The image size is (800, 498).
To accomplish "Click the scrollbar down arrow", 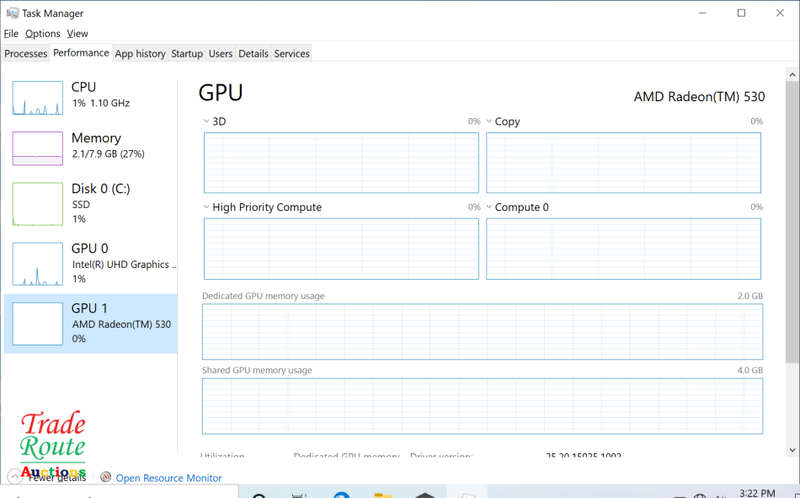I will (792, 450).
